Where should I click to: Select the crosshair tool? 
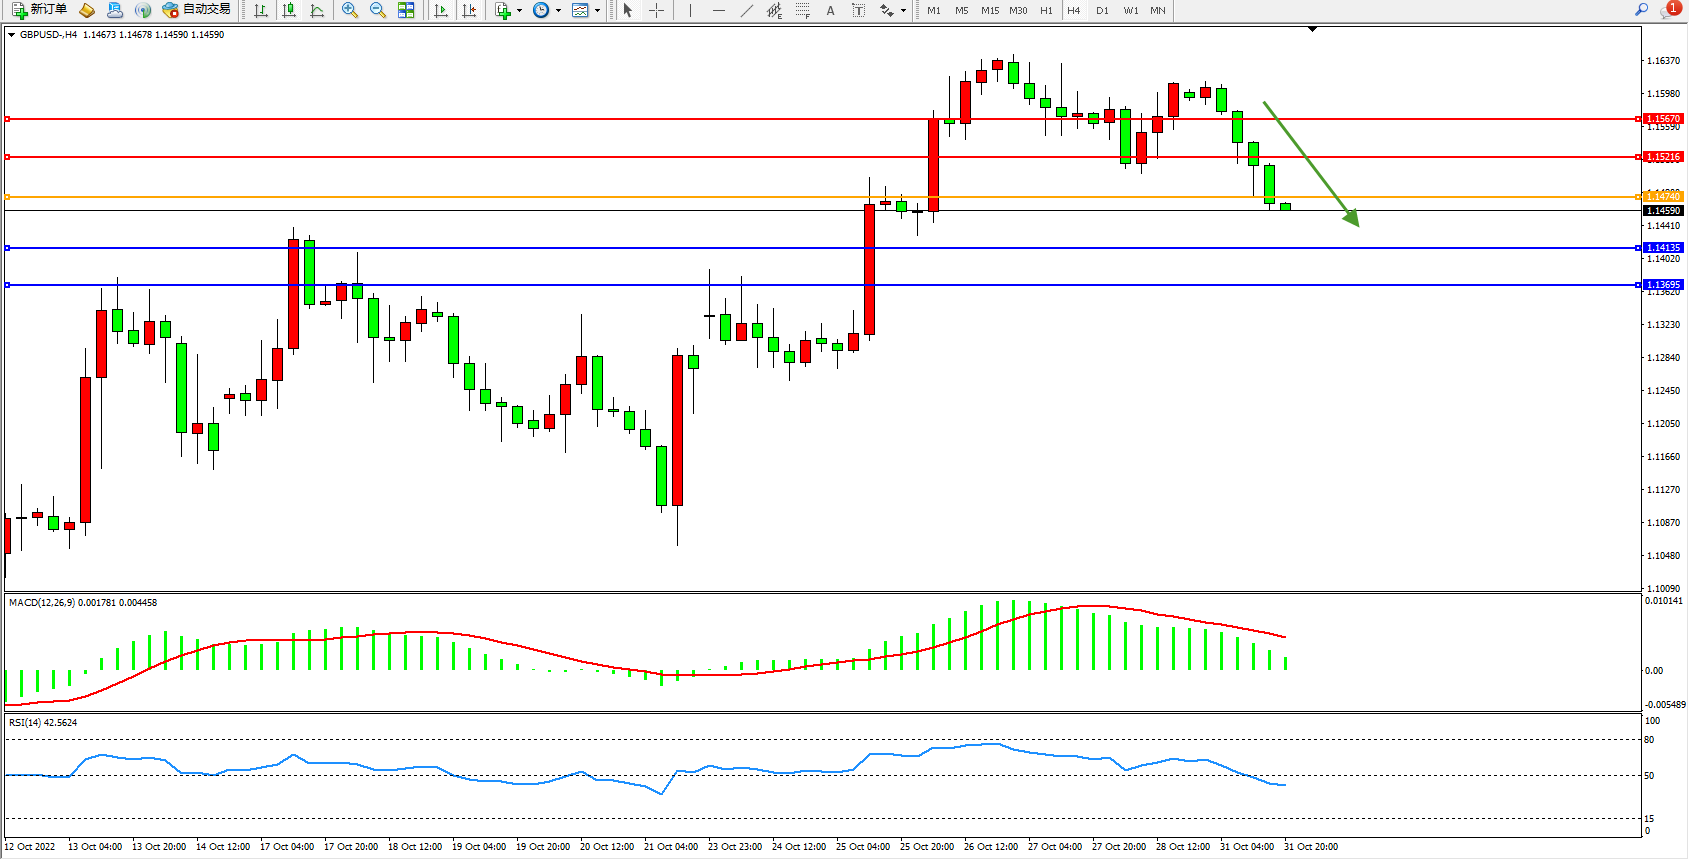point(657,10)
